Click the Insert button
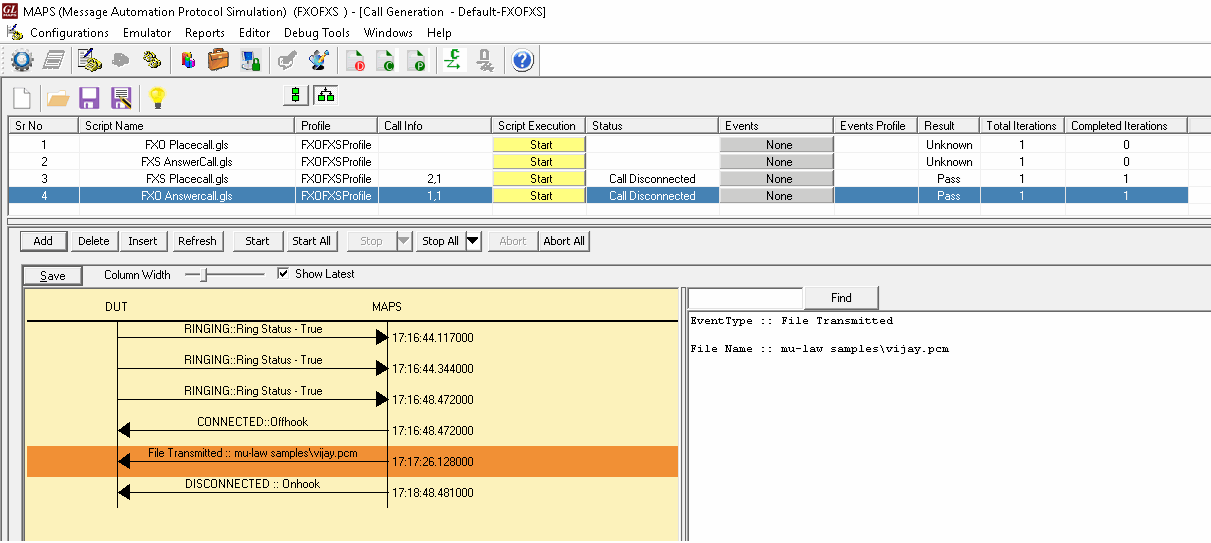1211x543 pixels. point(143,241)
